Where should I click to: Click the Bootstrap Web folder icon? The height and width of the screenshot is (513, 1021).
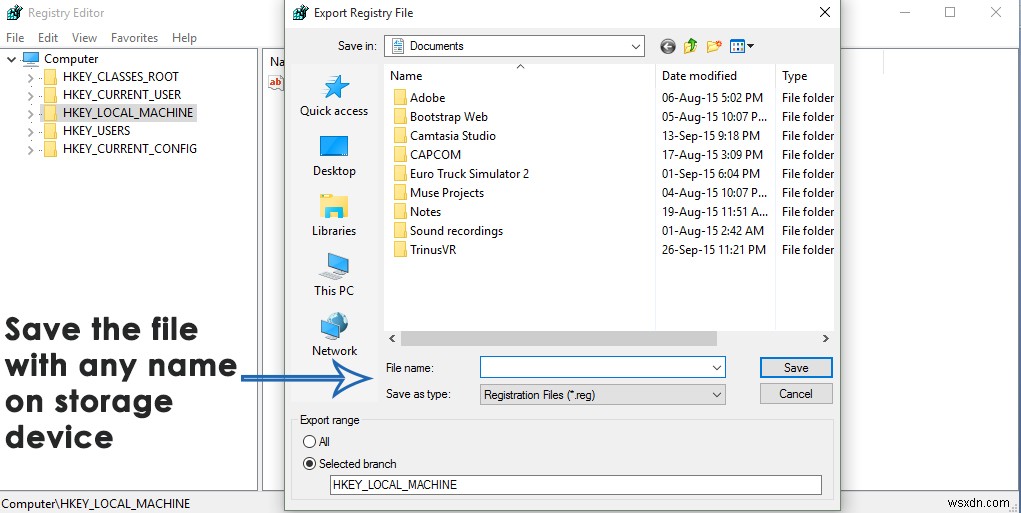point(400,117)
